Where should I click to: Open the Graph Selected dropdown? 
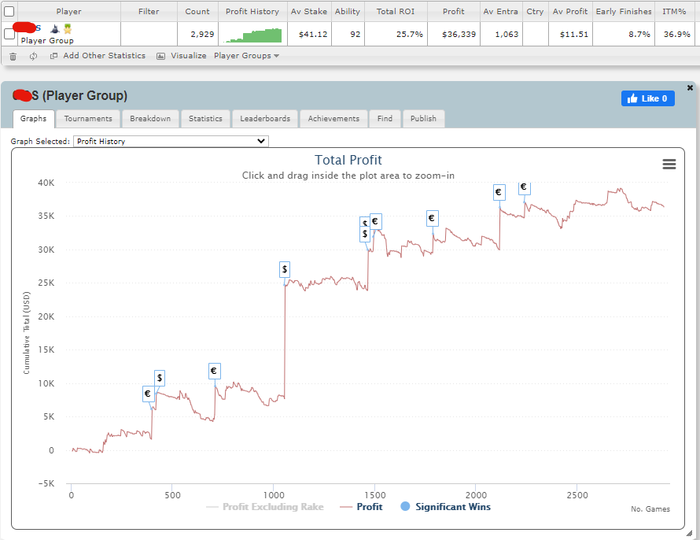171,141
